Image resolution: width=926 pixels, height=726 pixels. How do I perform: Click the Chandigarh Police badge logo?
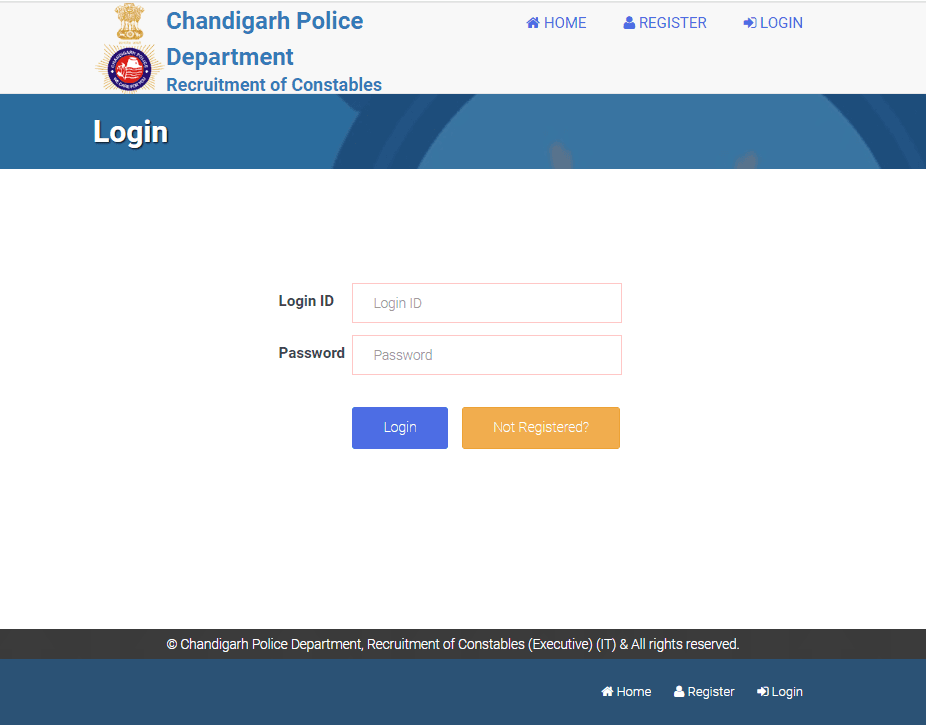(129, 68)
